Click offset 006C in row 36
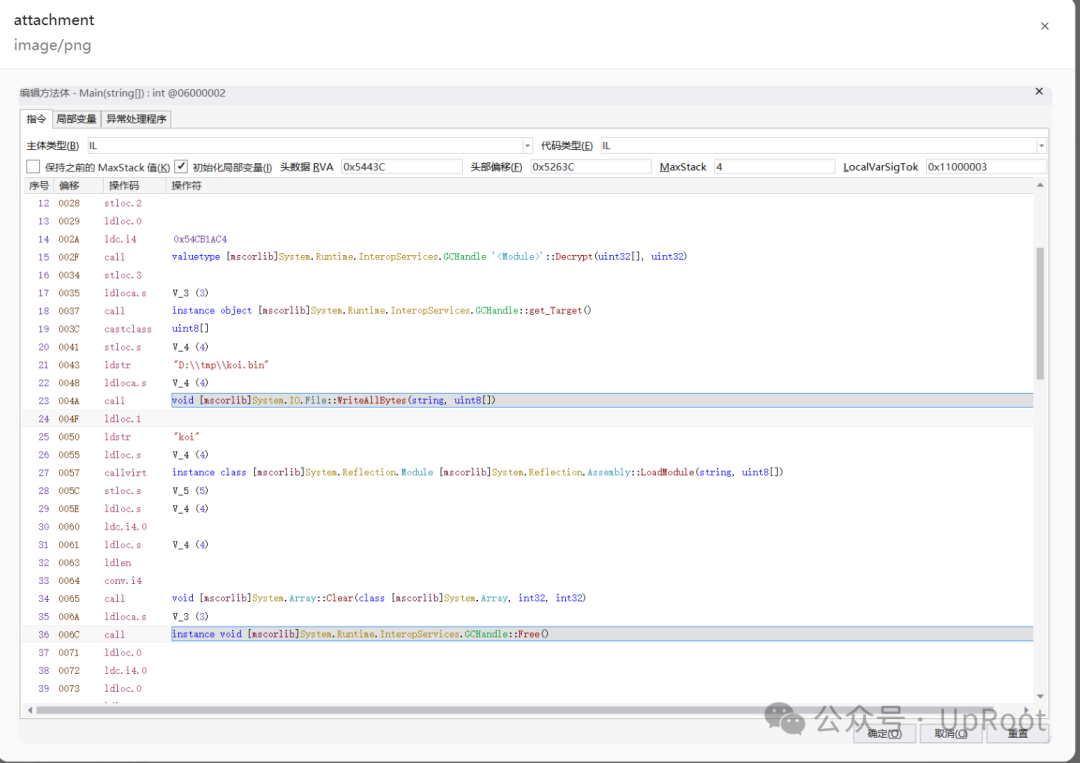 point(69,634)
